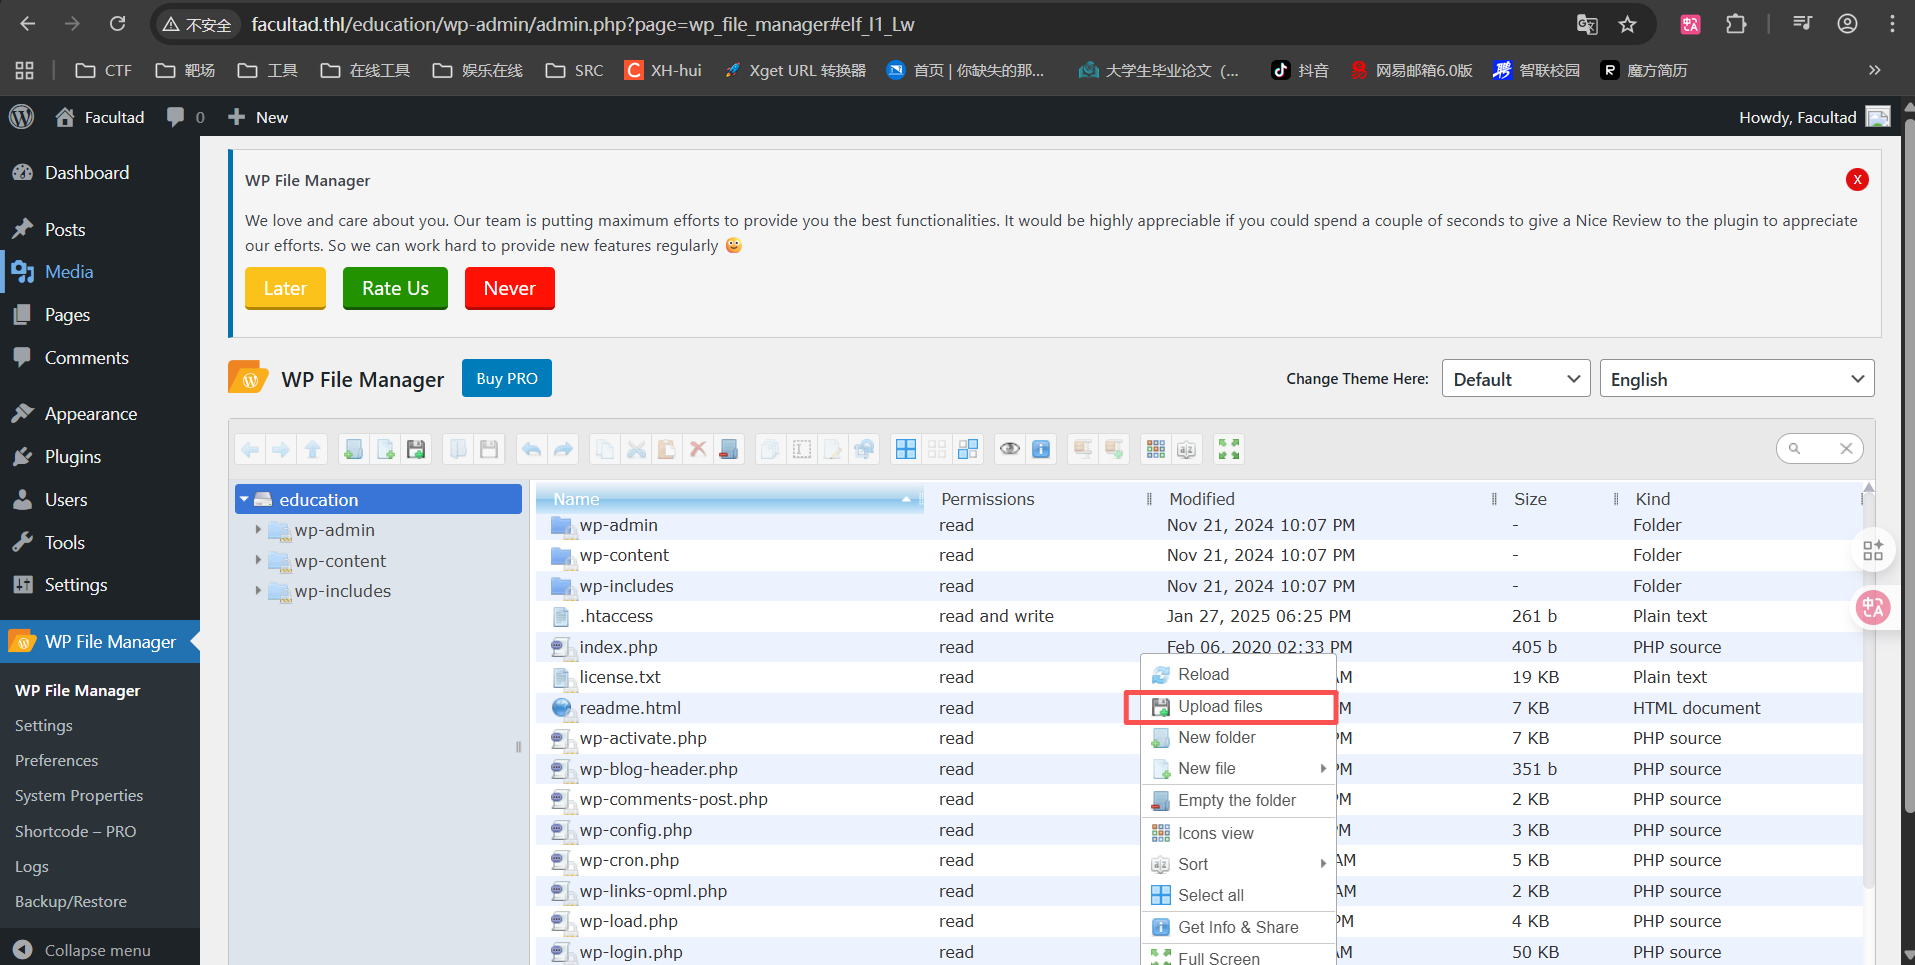1915x965 pixels.
Task: Toggle Preview with the eye icon
Action: tap(1010, 450)
